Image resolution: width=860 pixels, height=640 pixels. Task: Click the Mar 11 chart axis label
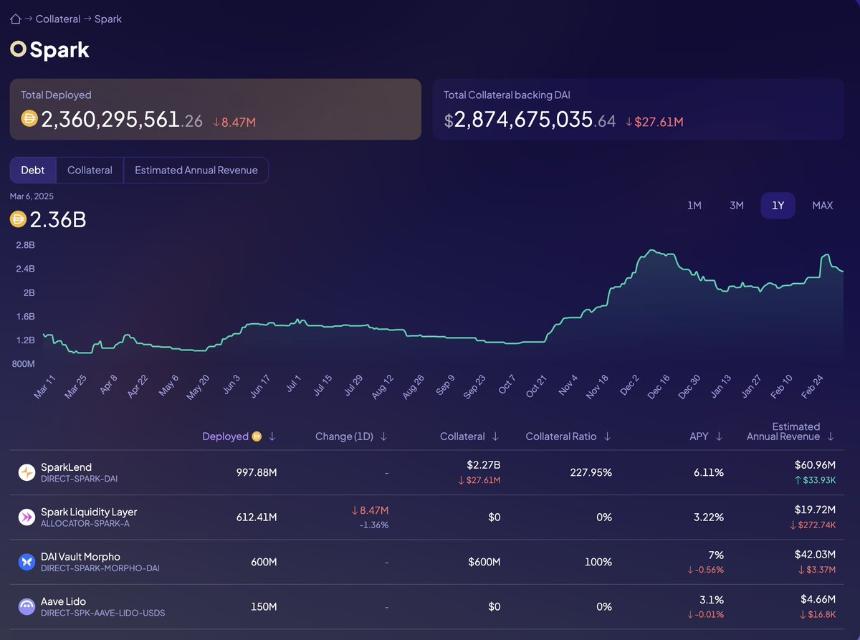click(x=44, y=386)
